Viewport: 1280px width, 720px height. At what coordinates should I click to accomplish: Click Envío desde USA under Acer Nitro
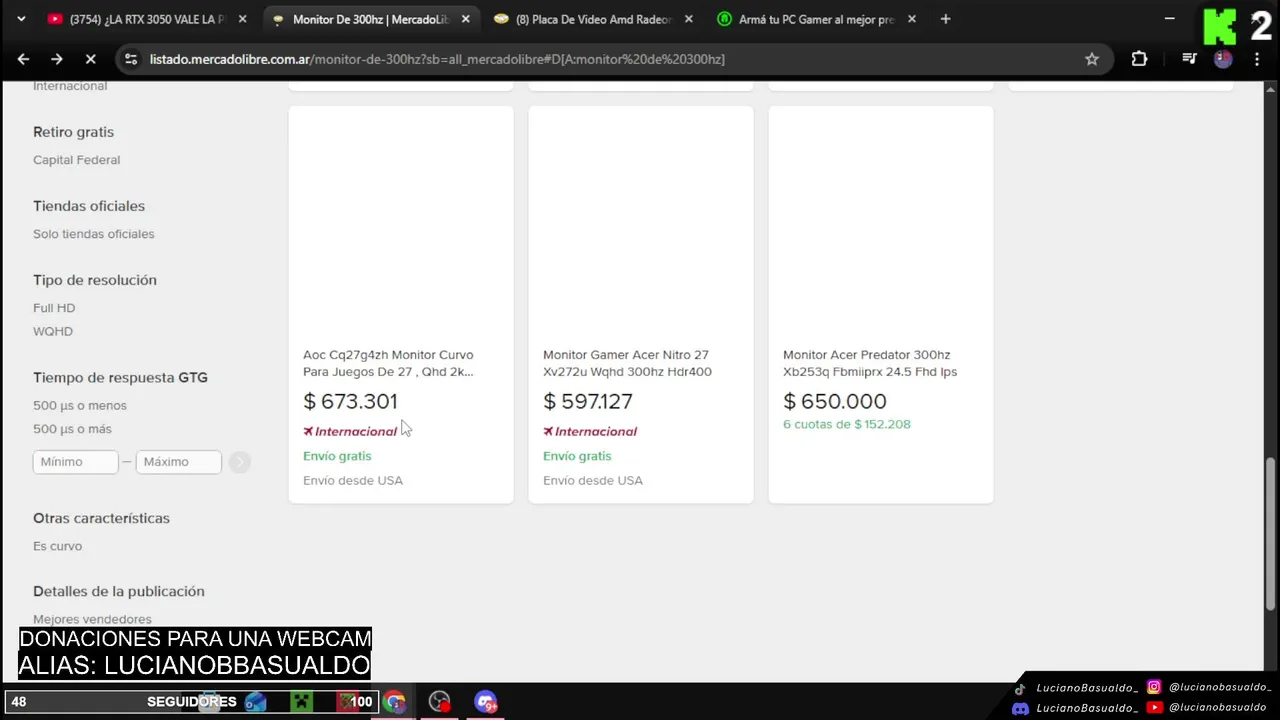[593, 481]
